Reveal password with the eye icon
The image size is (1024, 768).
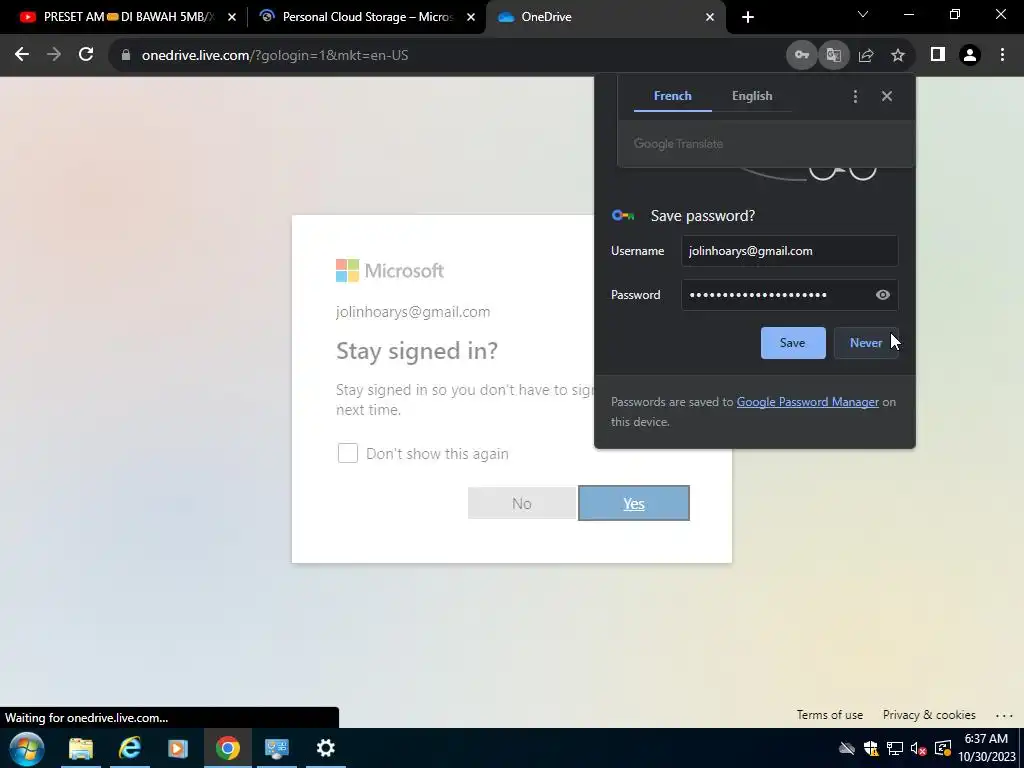click(x=883, y=295)
